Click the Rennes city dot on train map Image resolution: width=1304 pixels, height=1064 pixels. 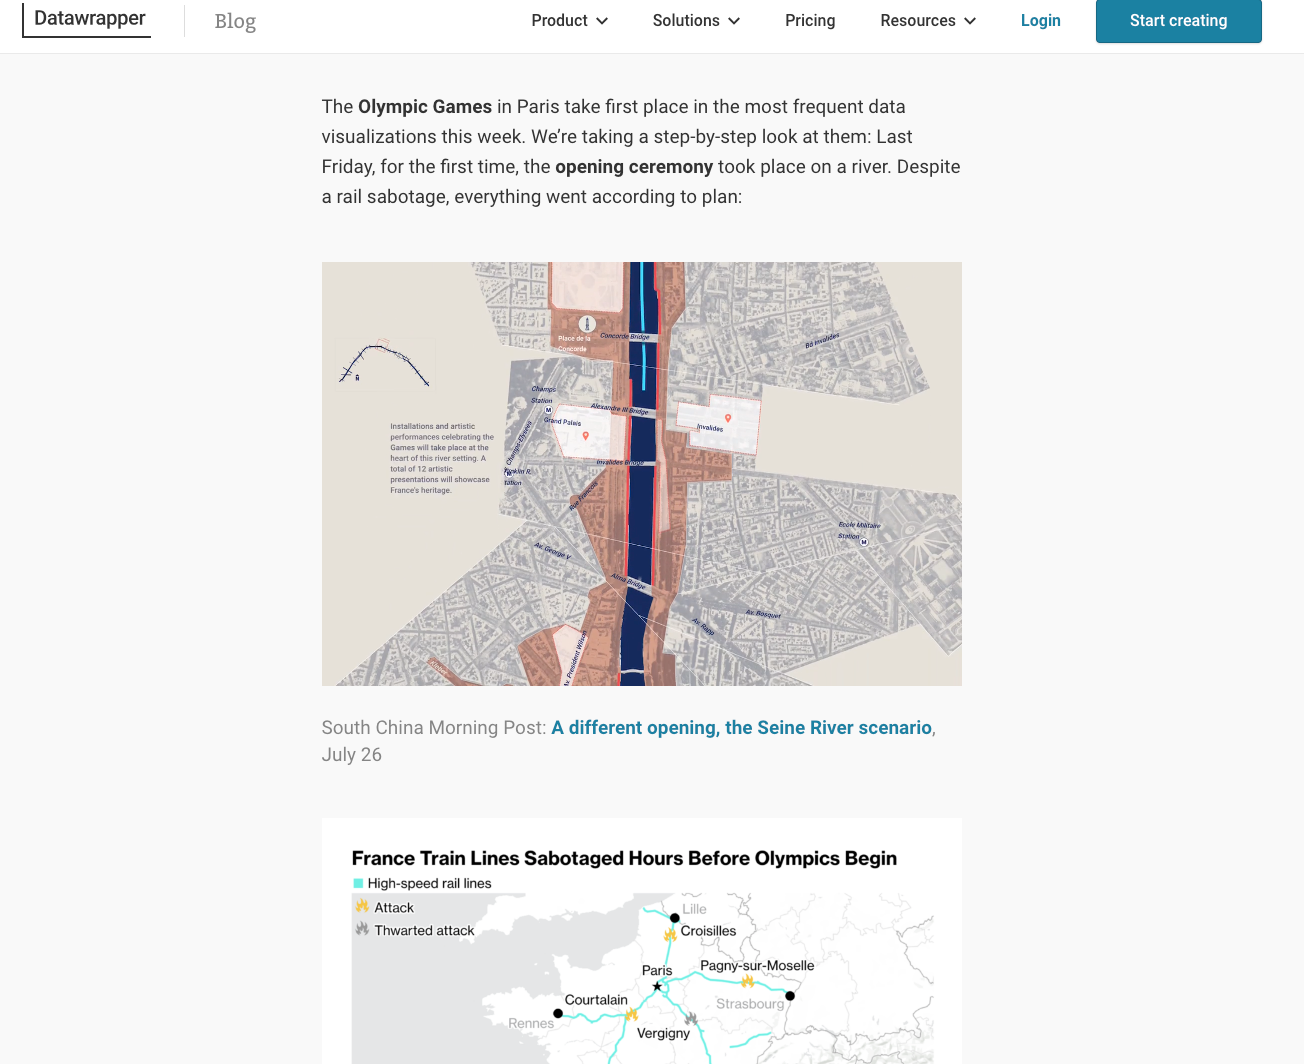558,1013
